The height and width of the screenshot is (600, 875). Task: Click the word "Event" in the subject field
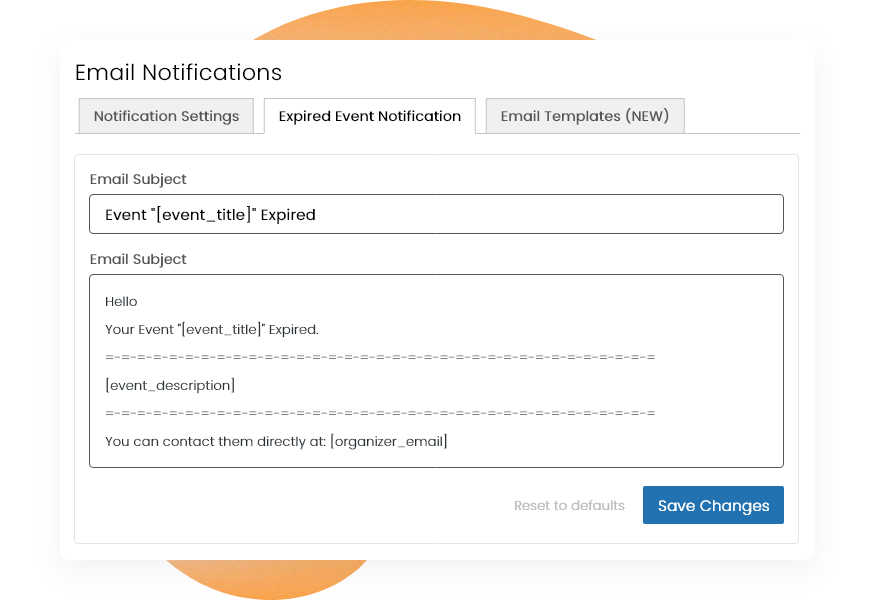pyautogui.click(x=123, y=214)
